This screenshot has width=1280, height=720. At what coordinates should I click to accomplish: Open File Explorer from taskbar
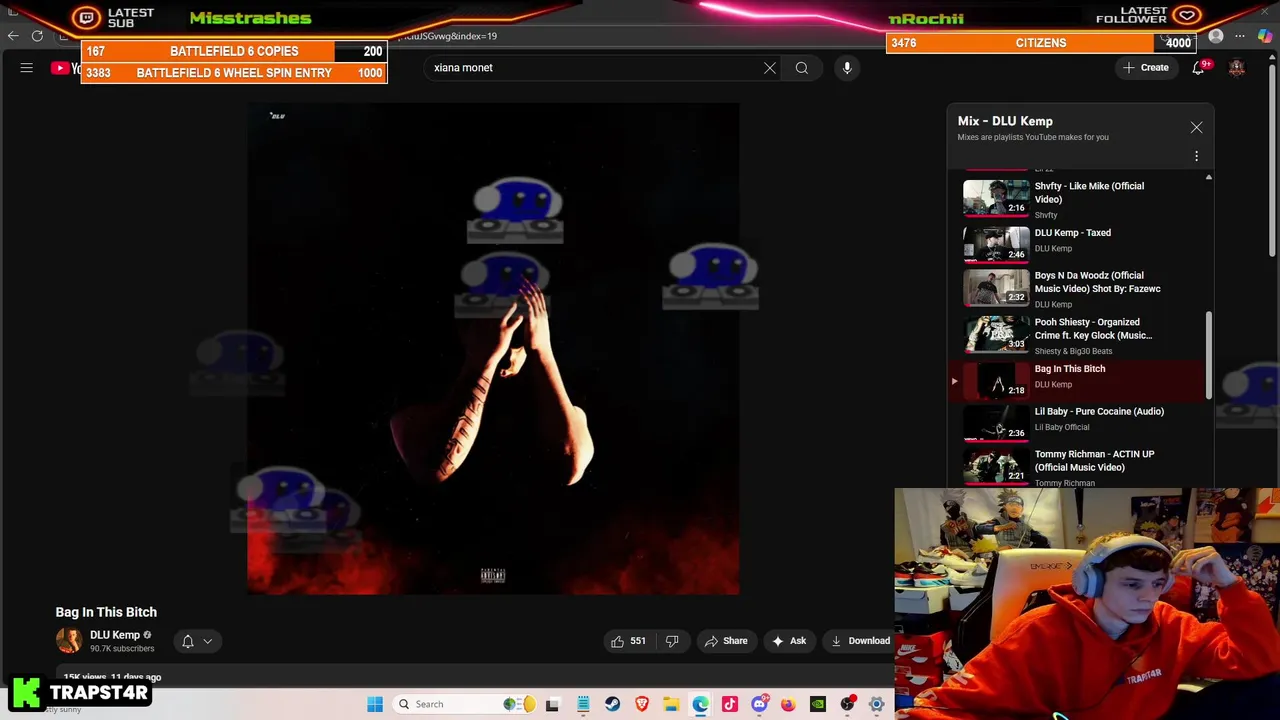pos(671,704)
